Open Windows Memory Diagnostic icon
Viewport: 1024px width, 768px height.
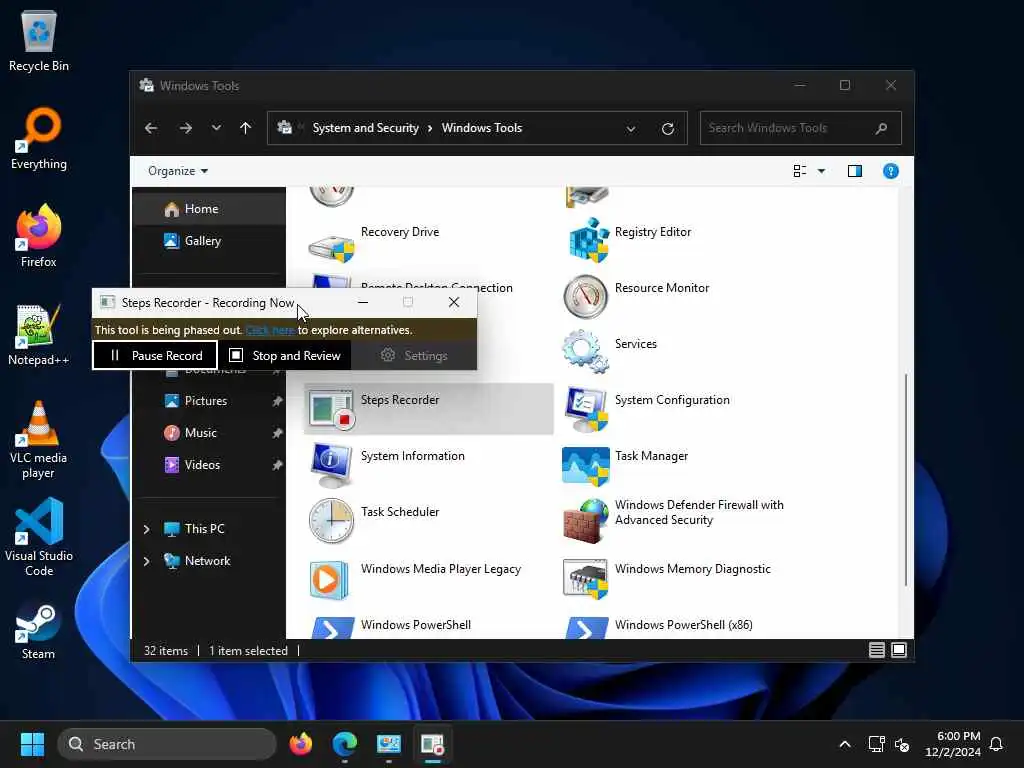(586, 578)
